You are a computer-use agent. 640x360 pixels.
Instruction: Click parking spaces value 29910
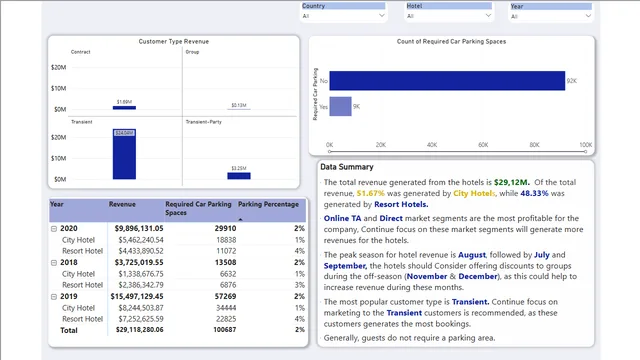(225, 229)
